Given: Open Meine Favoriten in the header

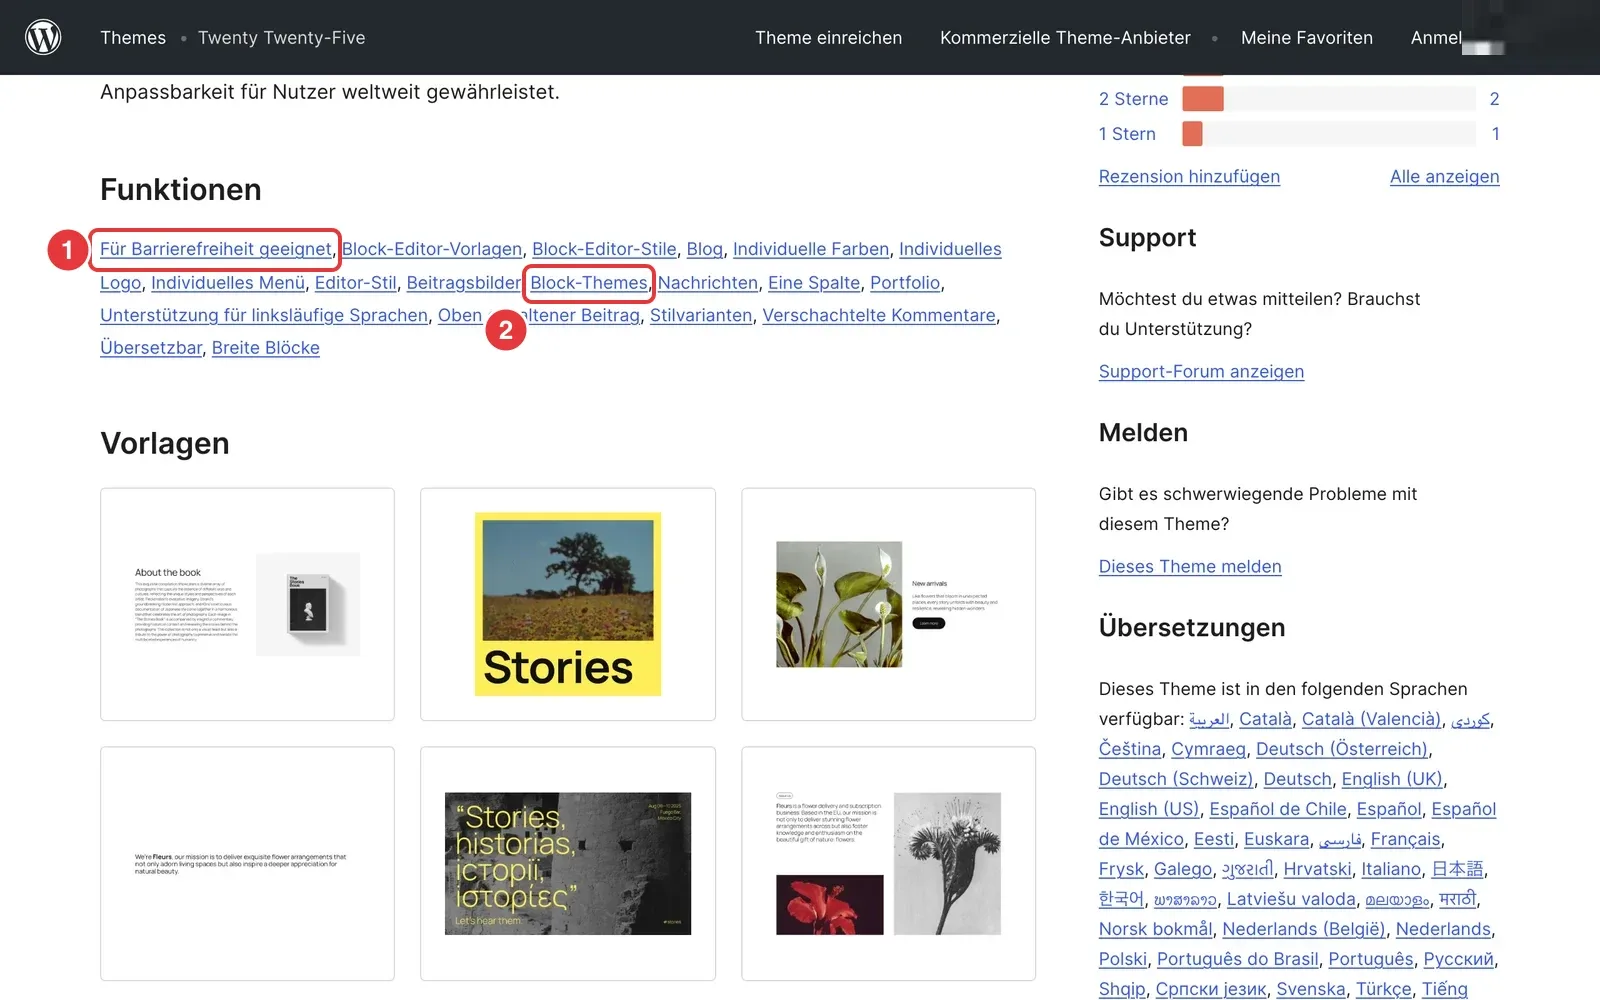Looking at the screenshot, I should pos(1307,38).
